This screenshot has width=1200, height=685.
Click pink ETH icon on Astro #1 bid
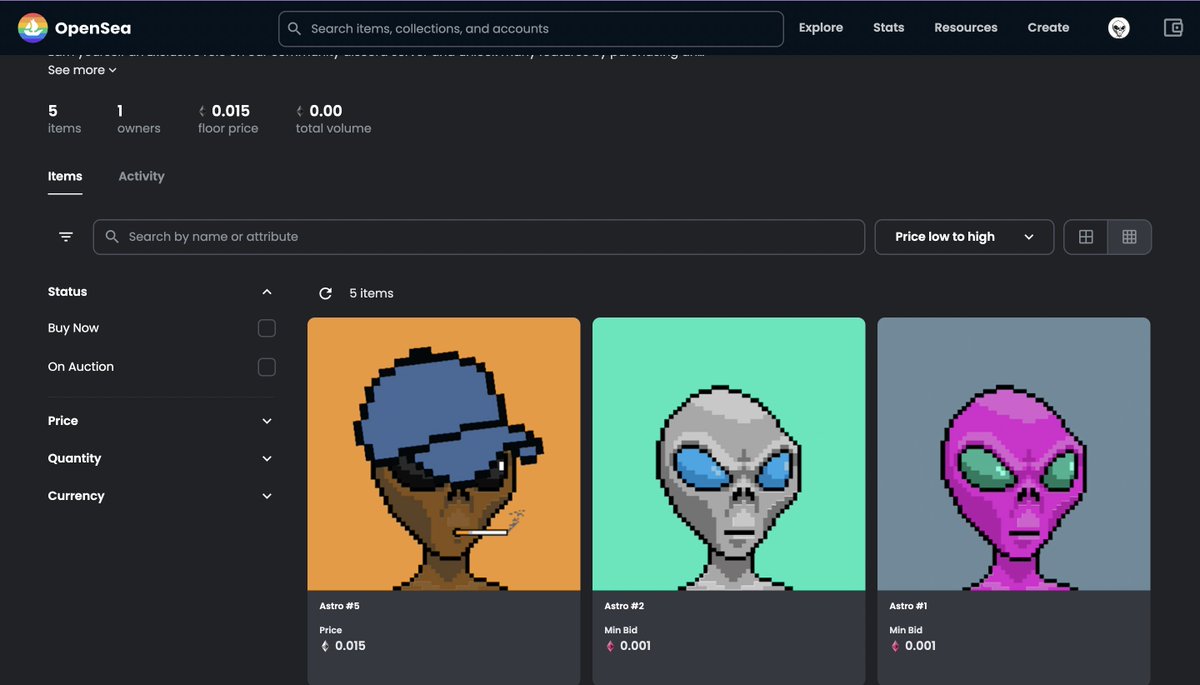click(x=895, y=646)
